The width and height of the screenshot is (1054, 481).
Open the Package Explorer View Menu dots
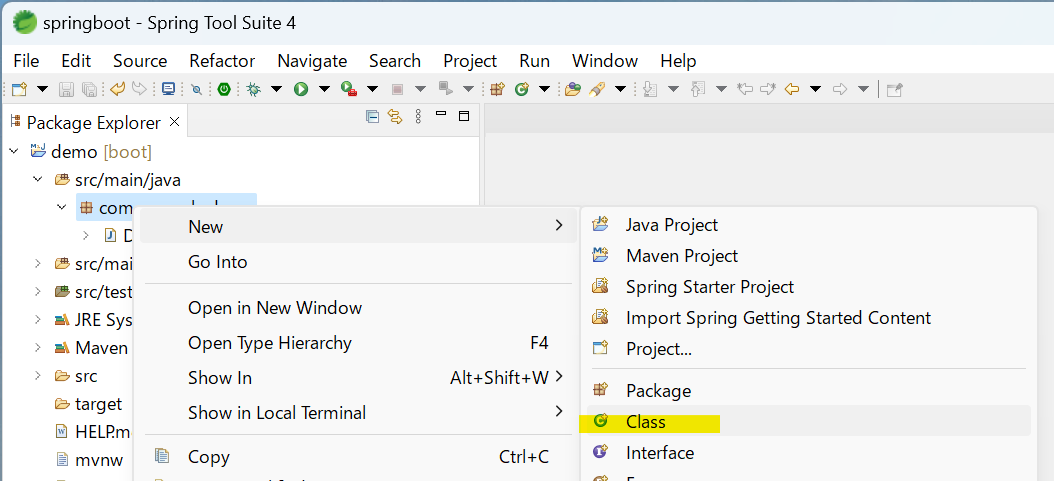[x=418, y=116]
